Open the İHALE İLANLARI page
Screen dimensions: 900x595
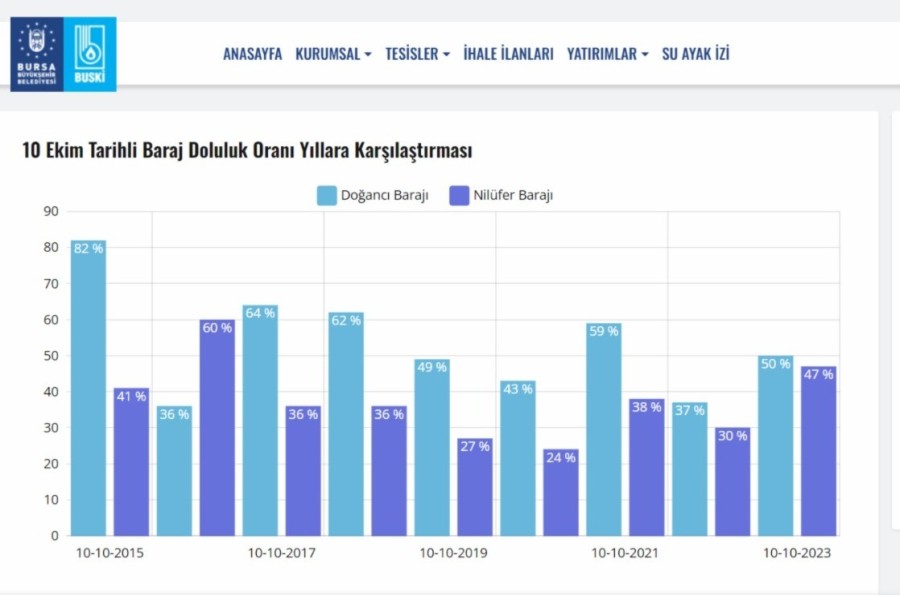(508, 54)
